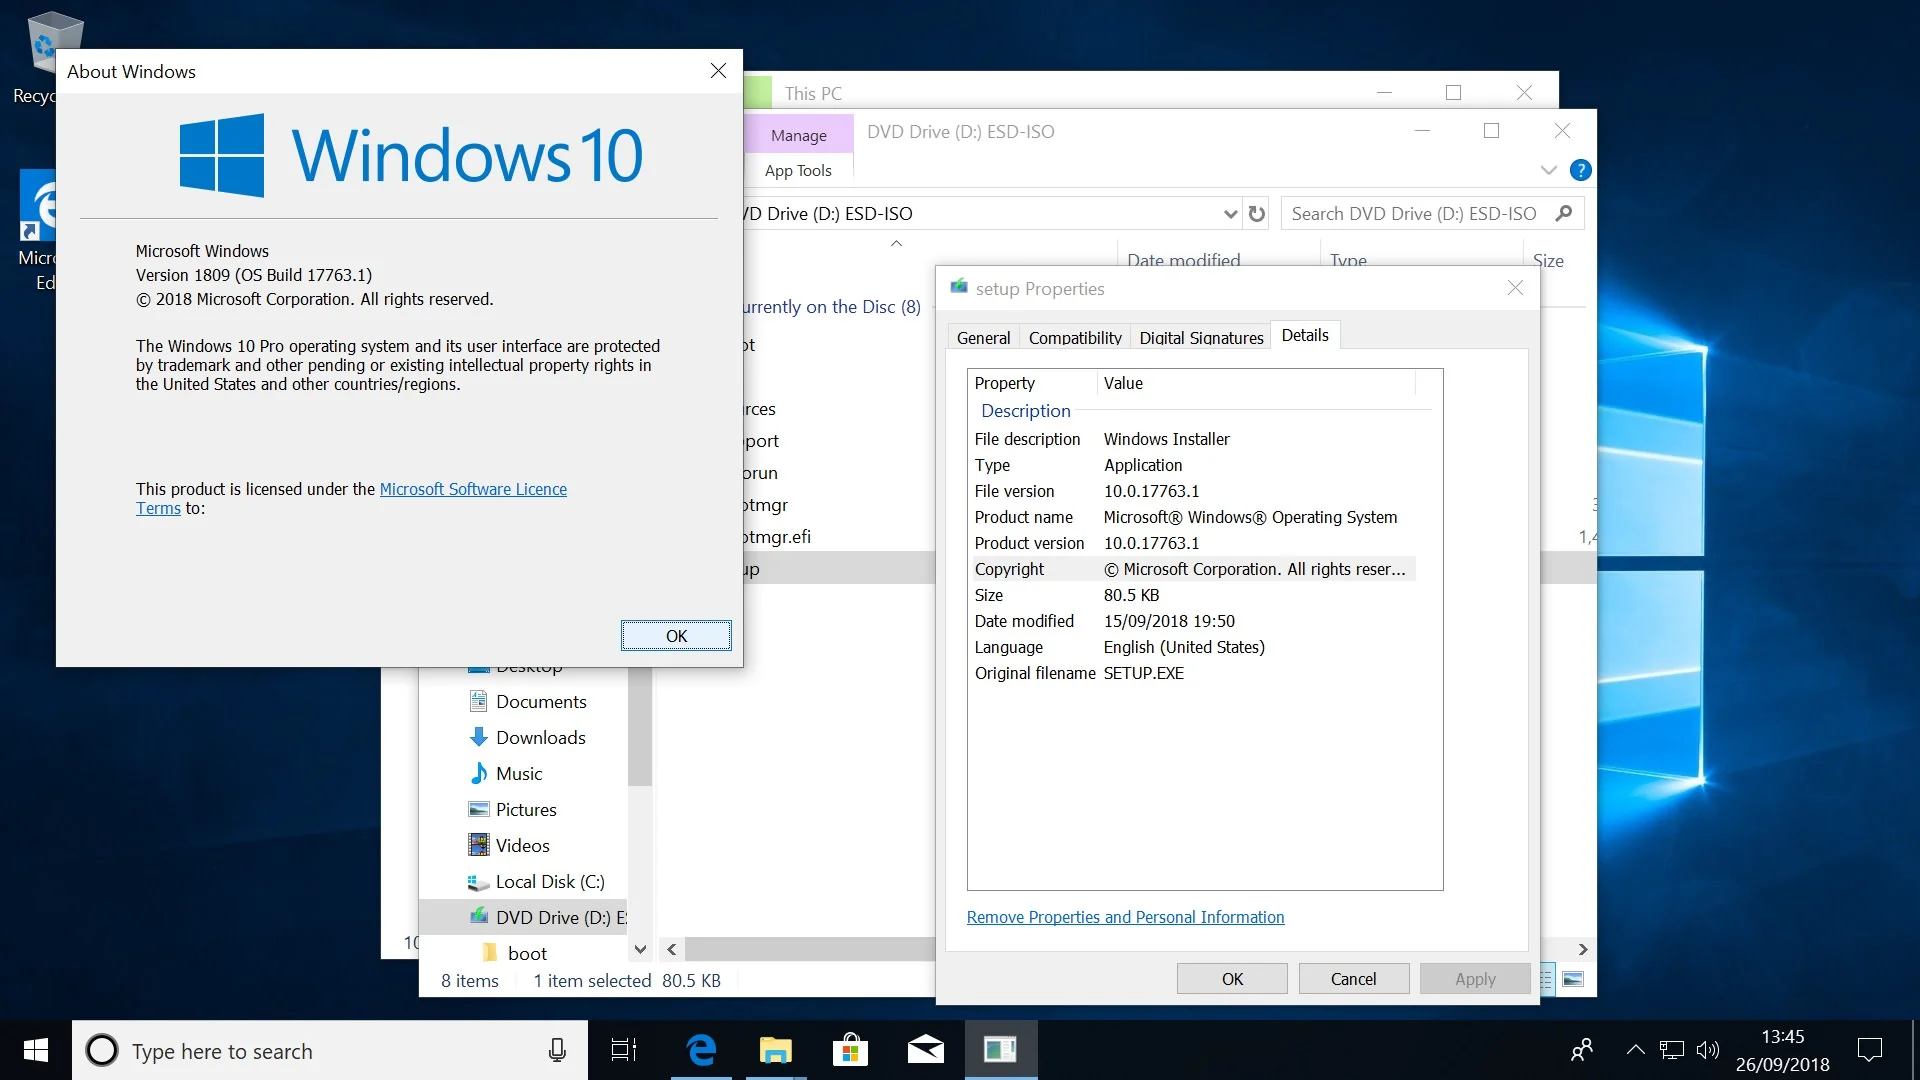Open Task View from taskbar
Viewport: 1920px width, 1080px height.
624,1050
